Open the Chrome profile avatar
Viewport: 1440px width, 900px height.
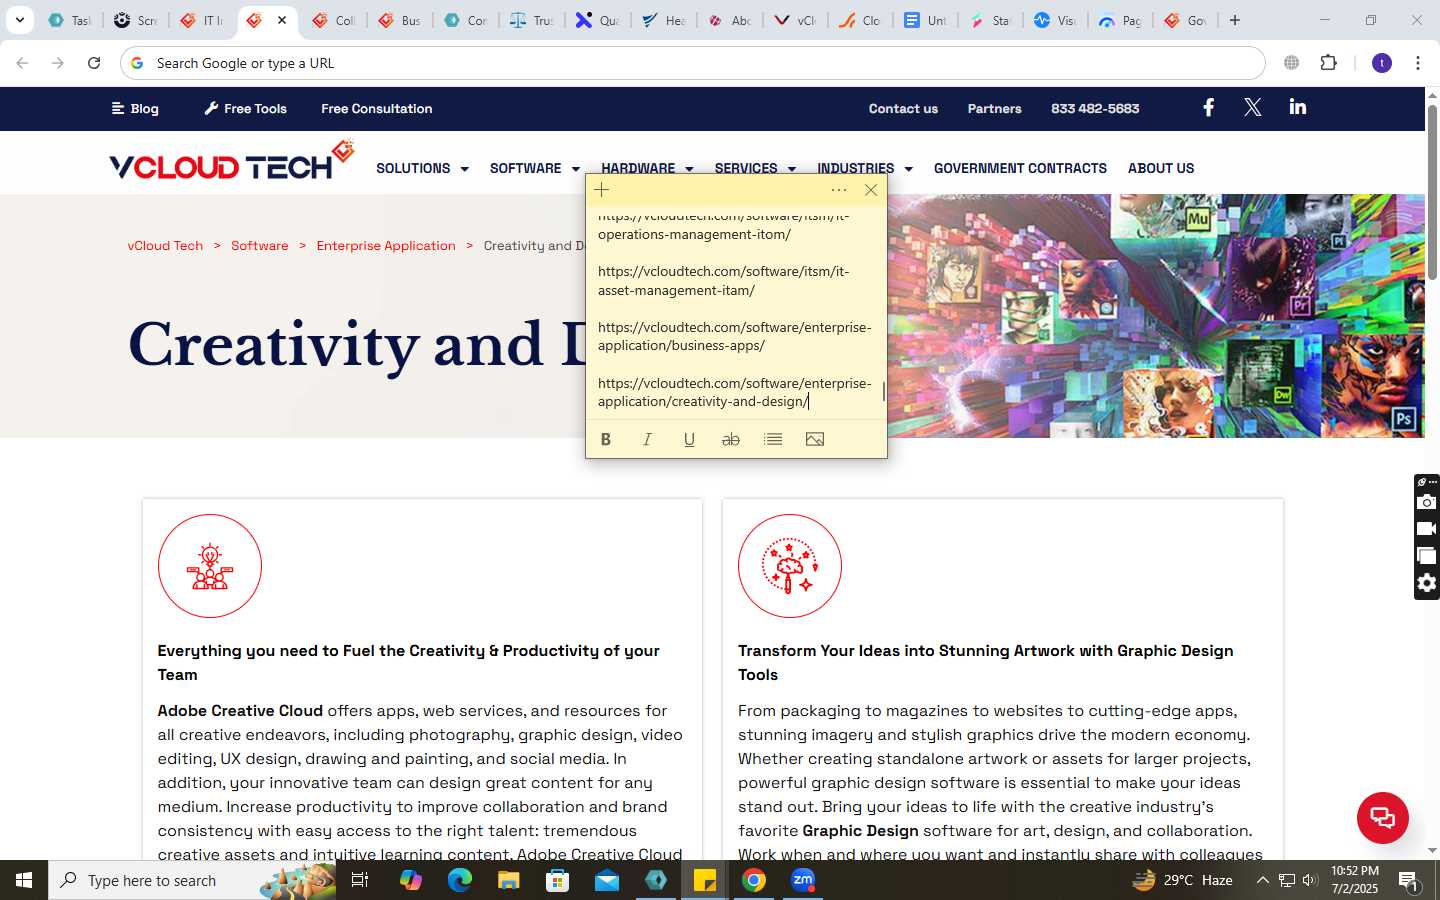tap(1382, 63)
